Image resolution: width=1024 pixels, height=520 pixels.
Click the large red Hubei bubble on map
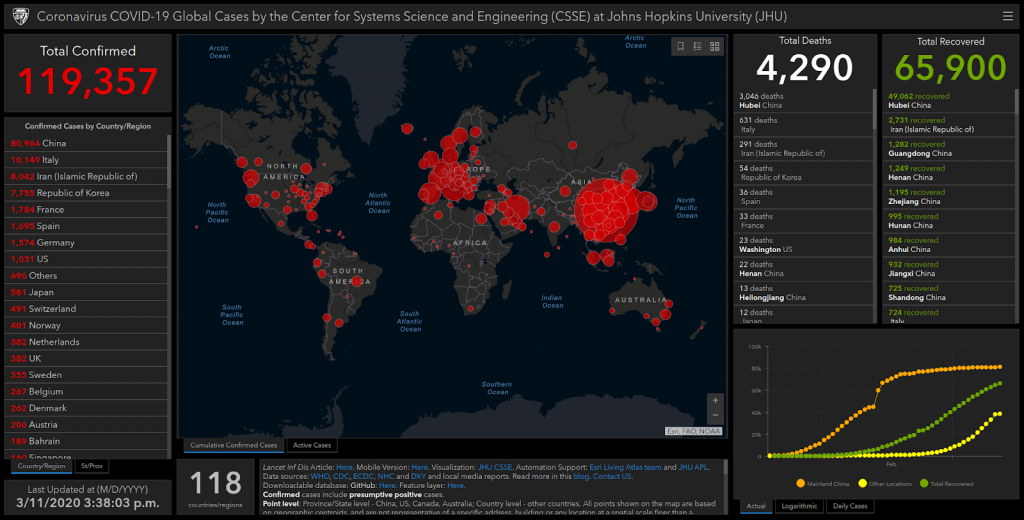coord(607,210)
